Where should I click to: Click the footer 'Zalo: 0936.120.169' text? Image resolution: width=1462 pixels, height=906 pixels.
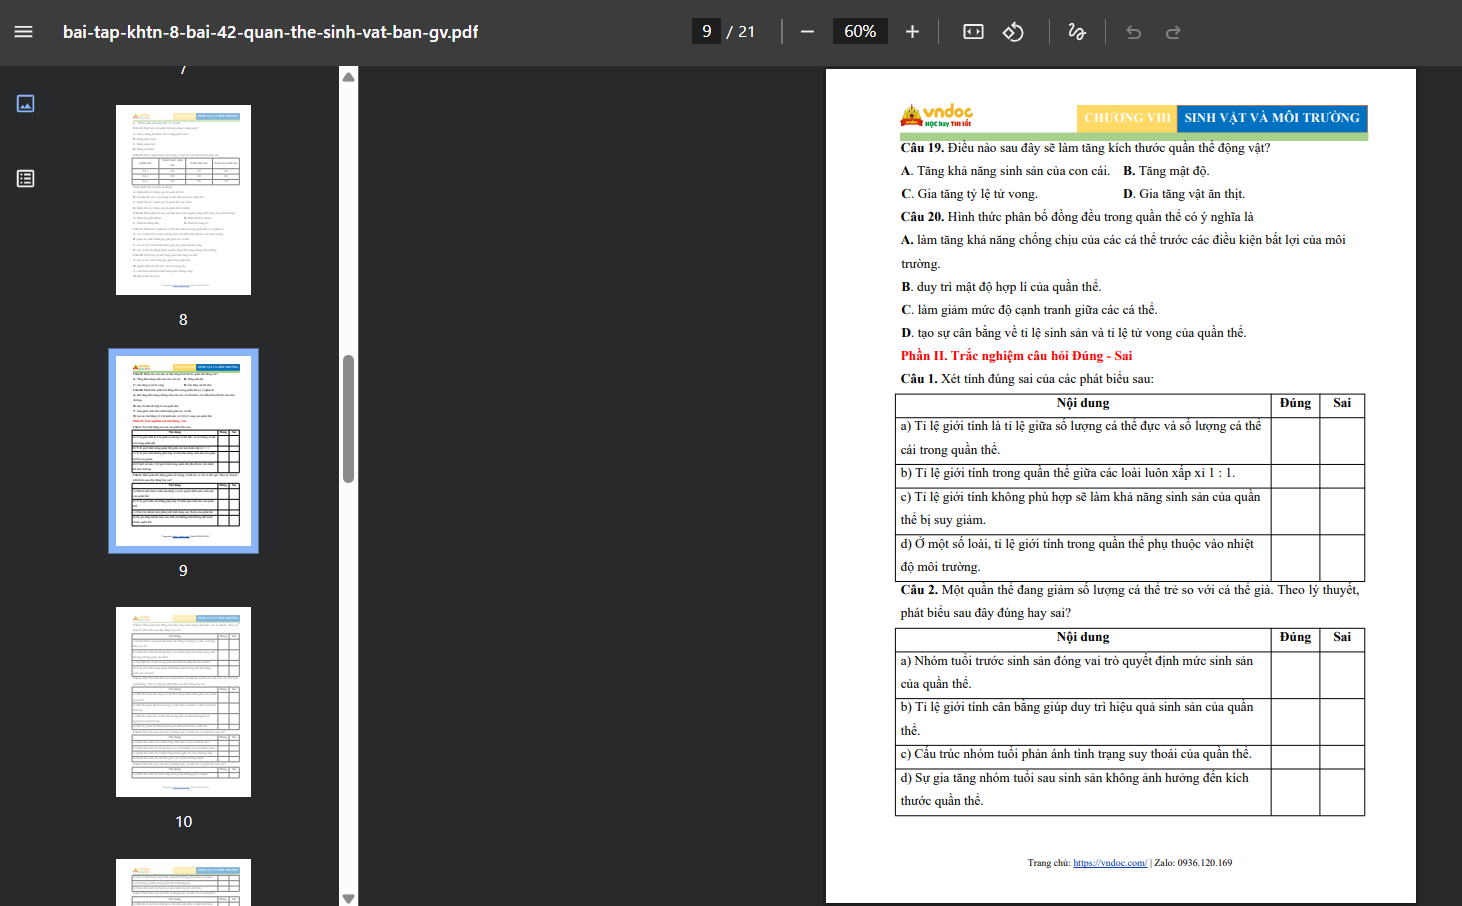click(x=1193, y=863)
